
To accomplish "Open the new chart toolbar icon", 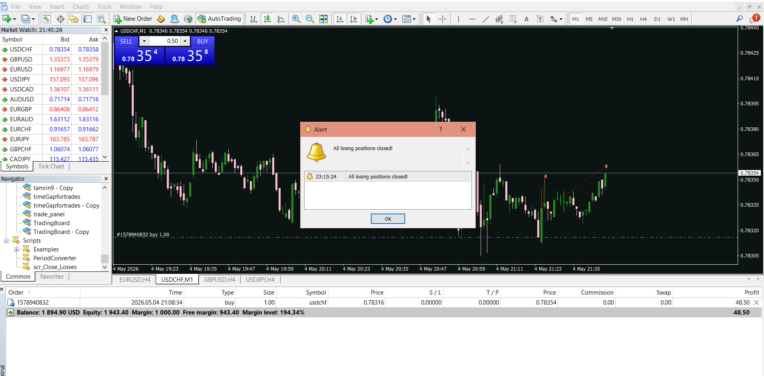I will (7, 19).
